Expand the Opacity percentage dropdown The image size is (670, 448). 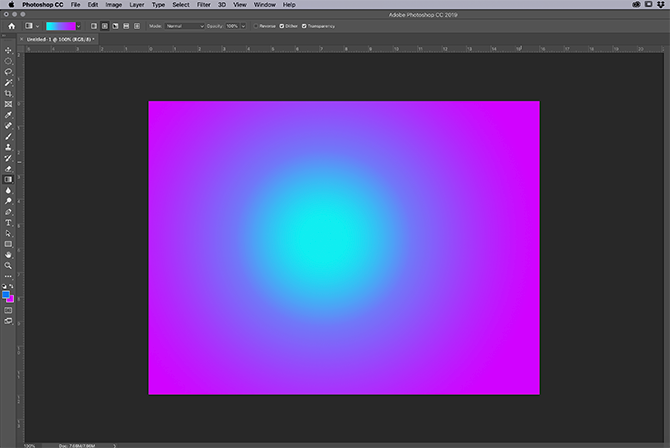243,25
